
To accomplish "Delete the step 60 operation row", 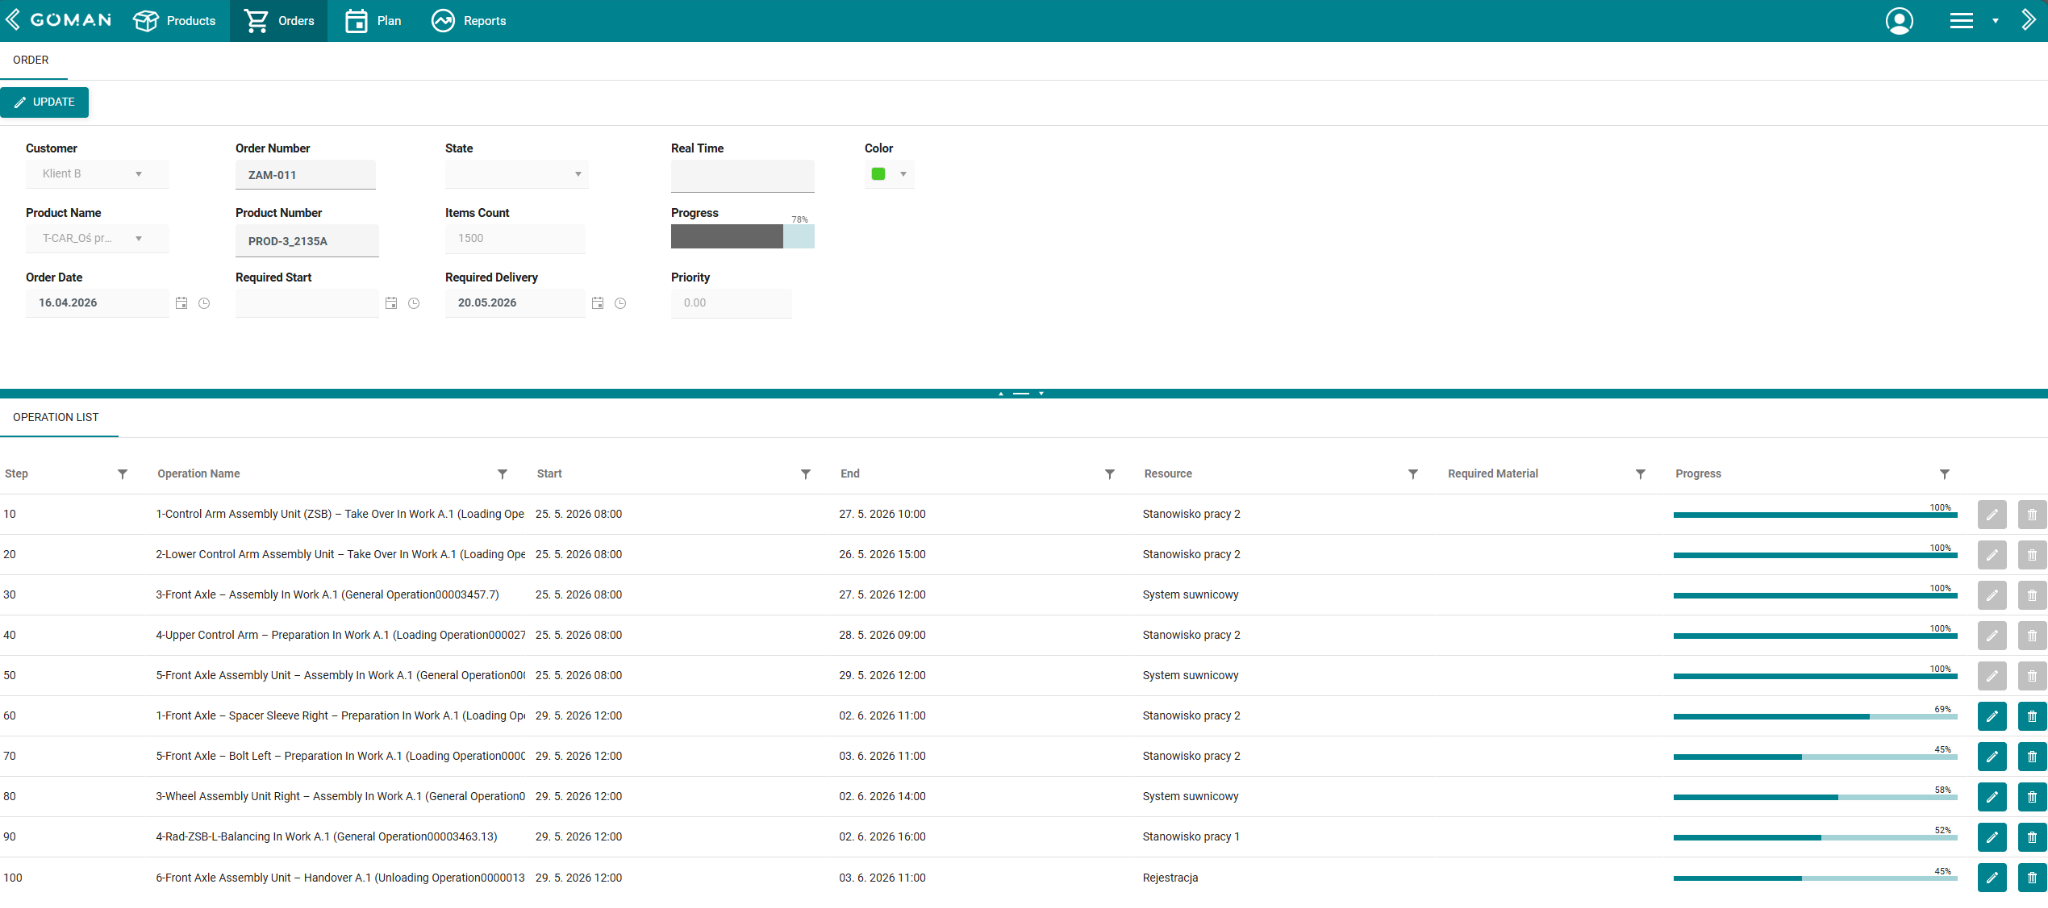I will tap(2032, 716).
